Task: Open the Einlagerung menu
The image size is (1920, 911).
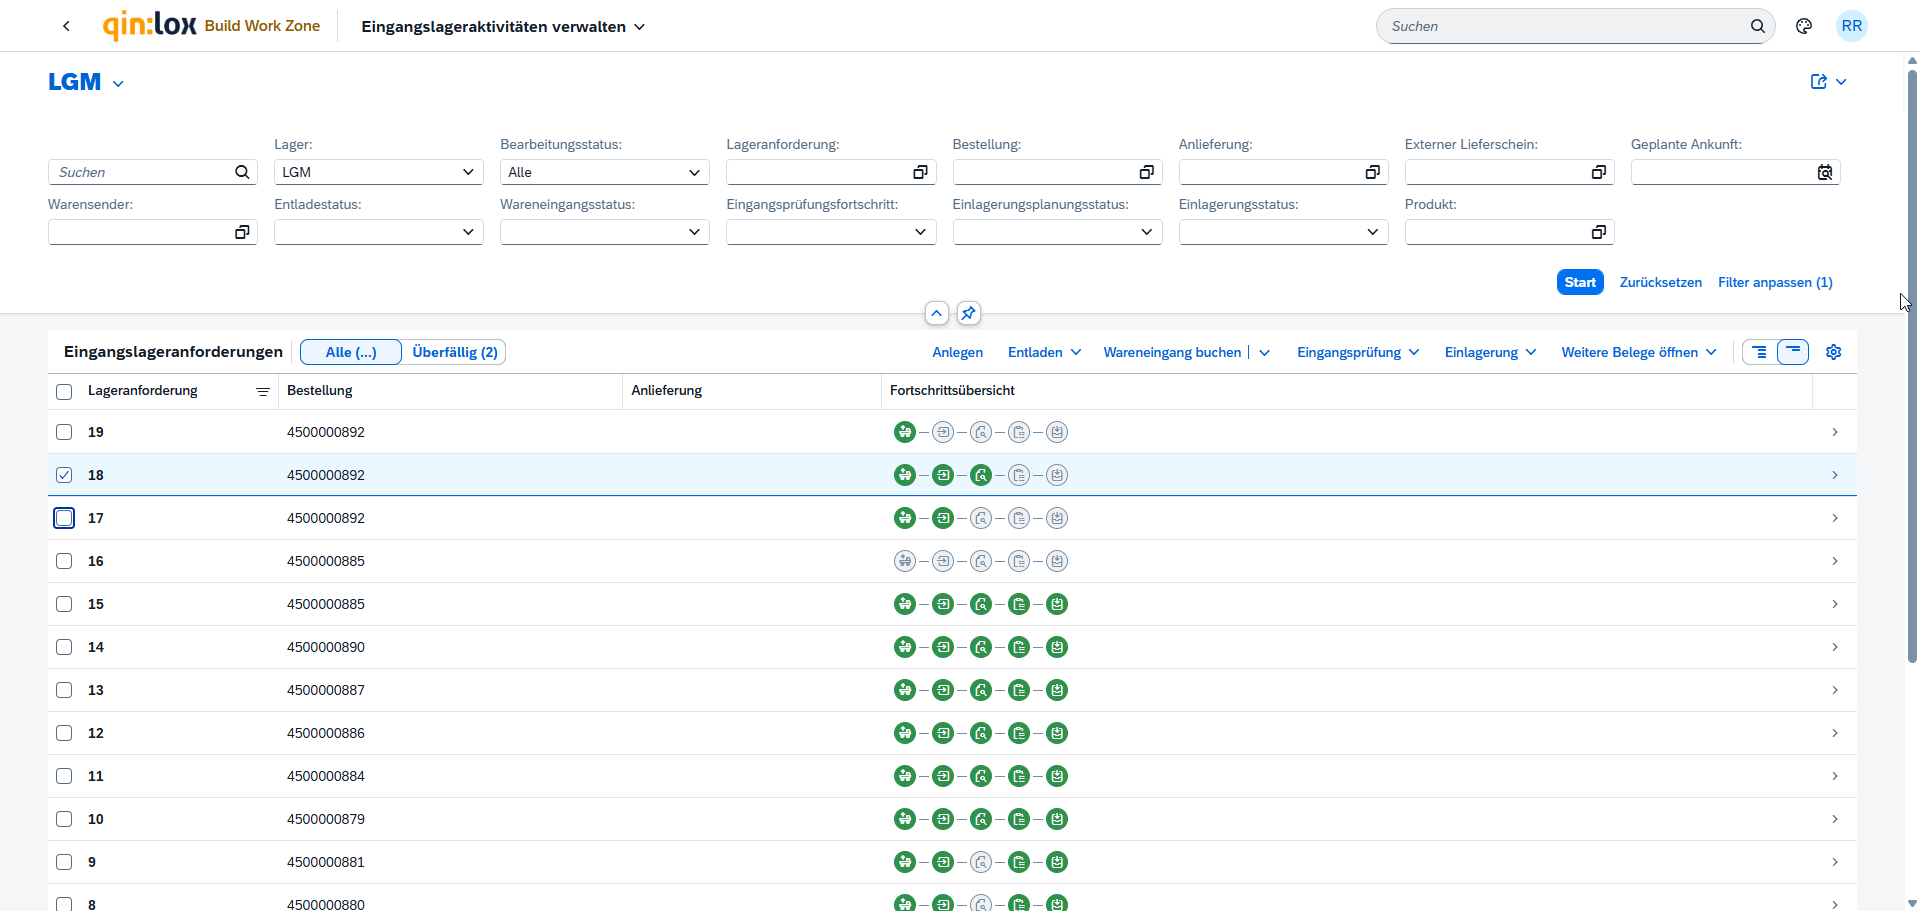Action: click(1490, 352)
